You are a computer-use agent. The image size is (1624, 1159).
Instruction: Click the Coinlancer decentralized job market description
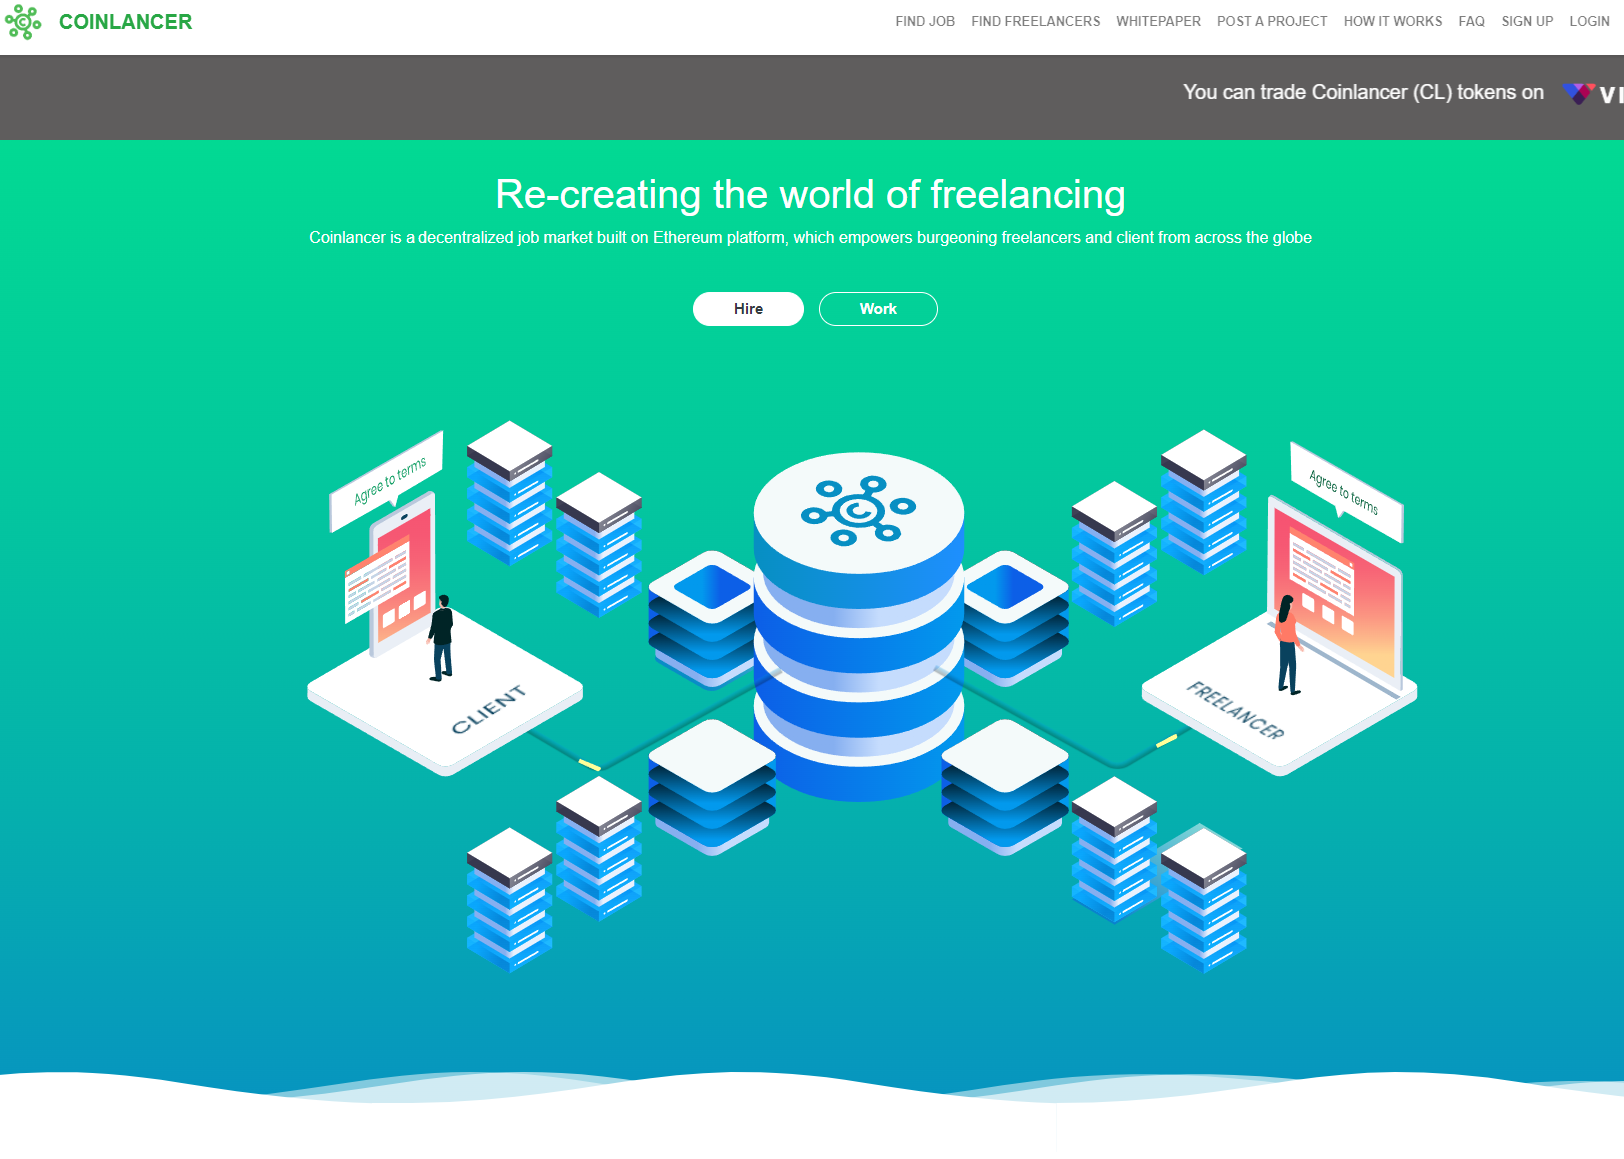[x=810, y=238]
